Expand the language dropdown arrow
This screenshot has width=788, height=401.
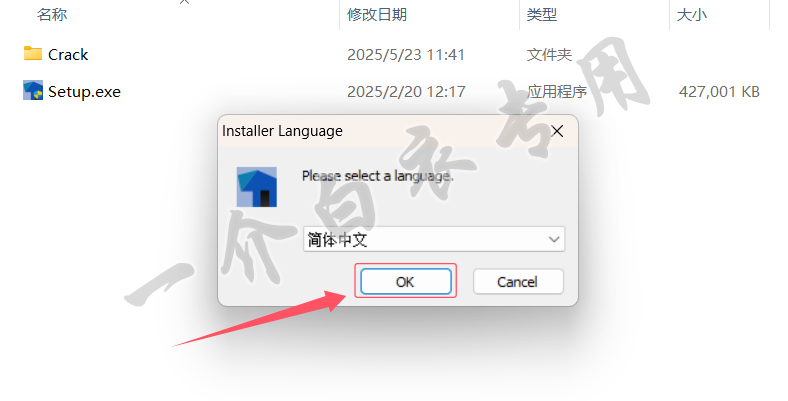[554, 239]
